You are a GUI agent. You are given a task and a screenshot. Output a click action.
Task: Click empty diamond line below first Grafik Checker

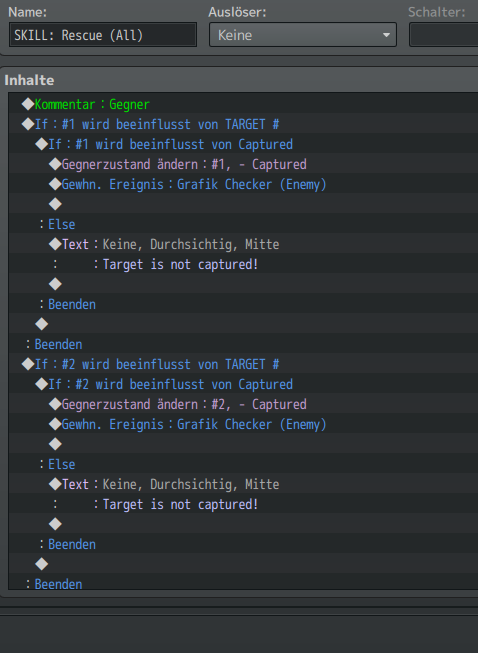click(x=243, y=204)
